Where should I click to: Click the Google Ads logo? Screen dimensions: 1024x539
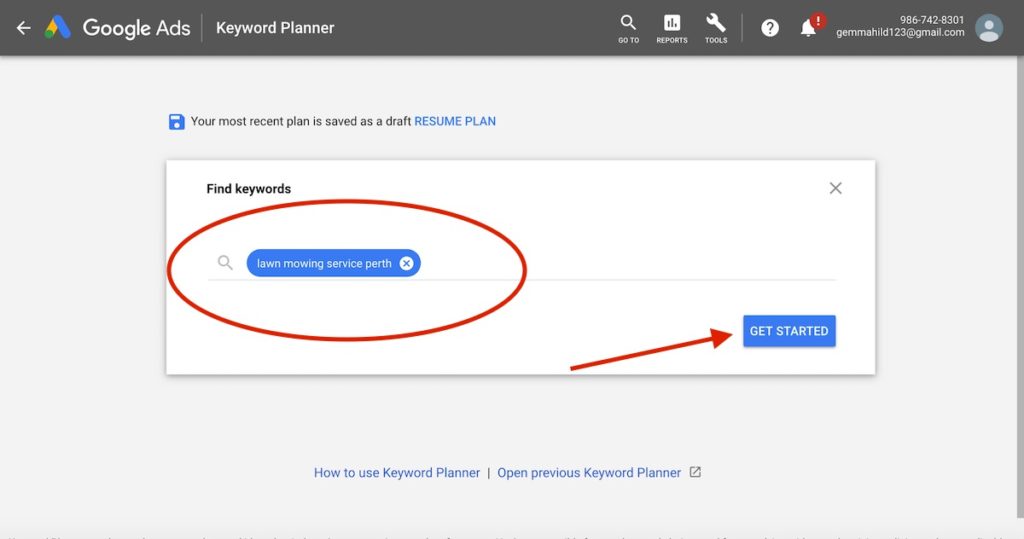tap(118, 27)
